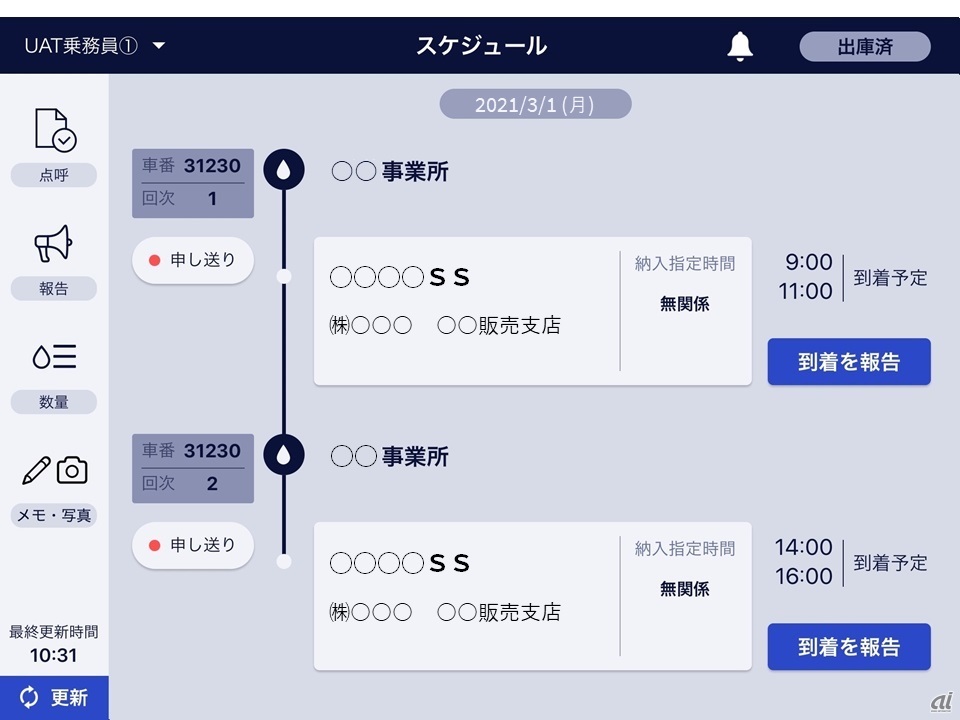960x720 pixels.
Task: Select the メモ・写真 sidebar label
Action: coord(54,515)
